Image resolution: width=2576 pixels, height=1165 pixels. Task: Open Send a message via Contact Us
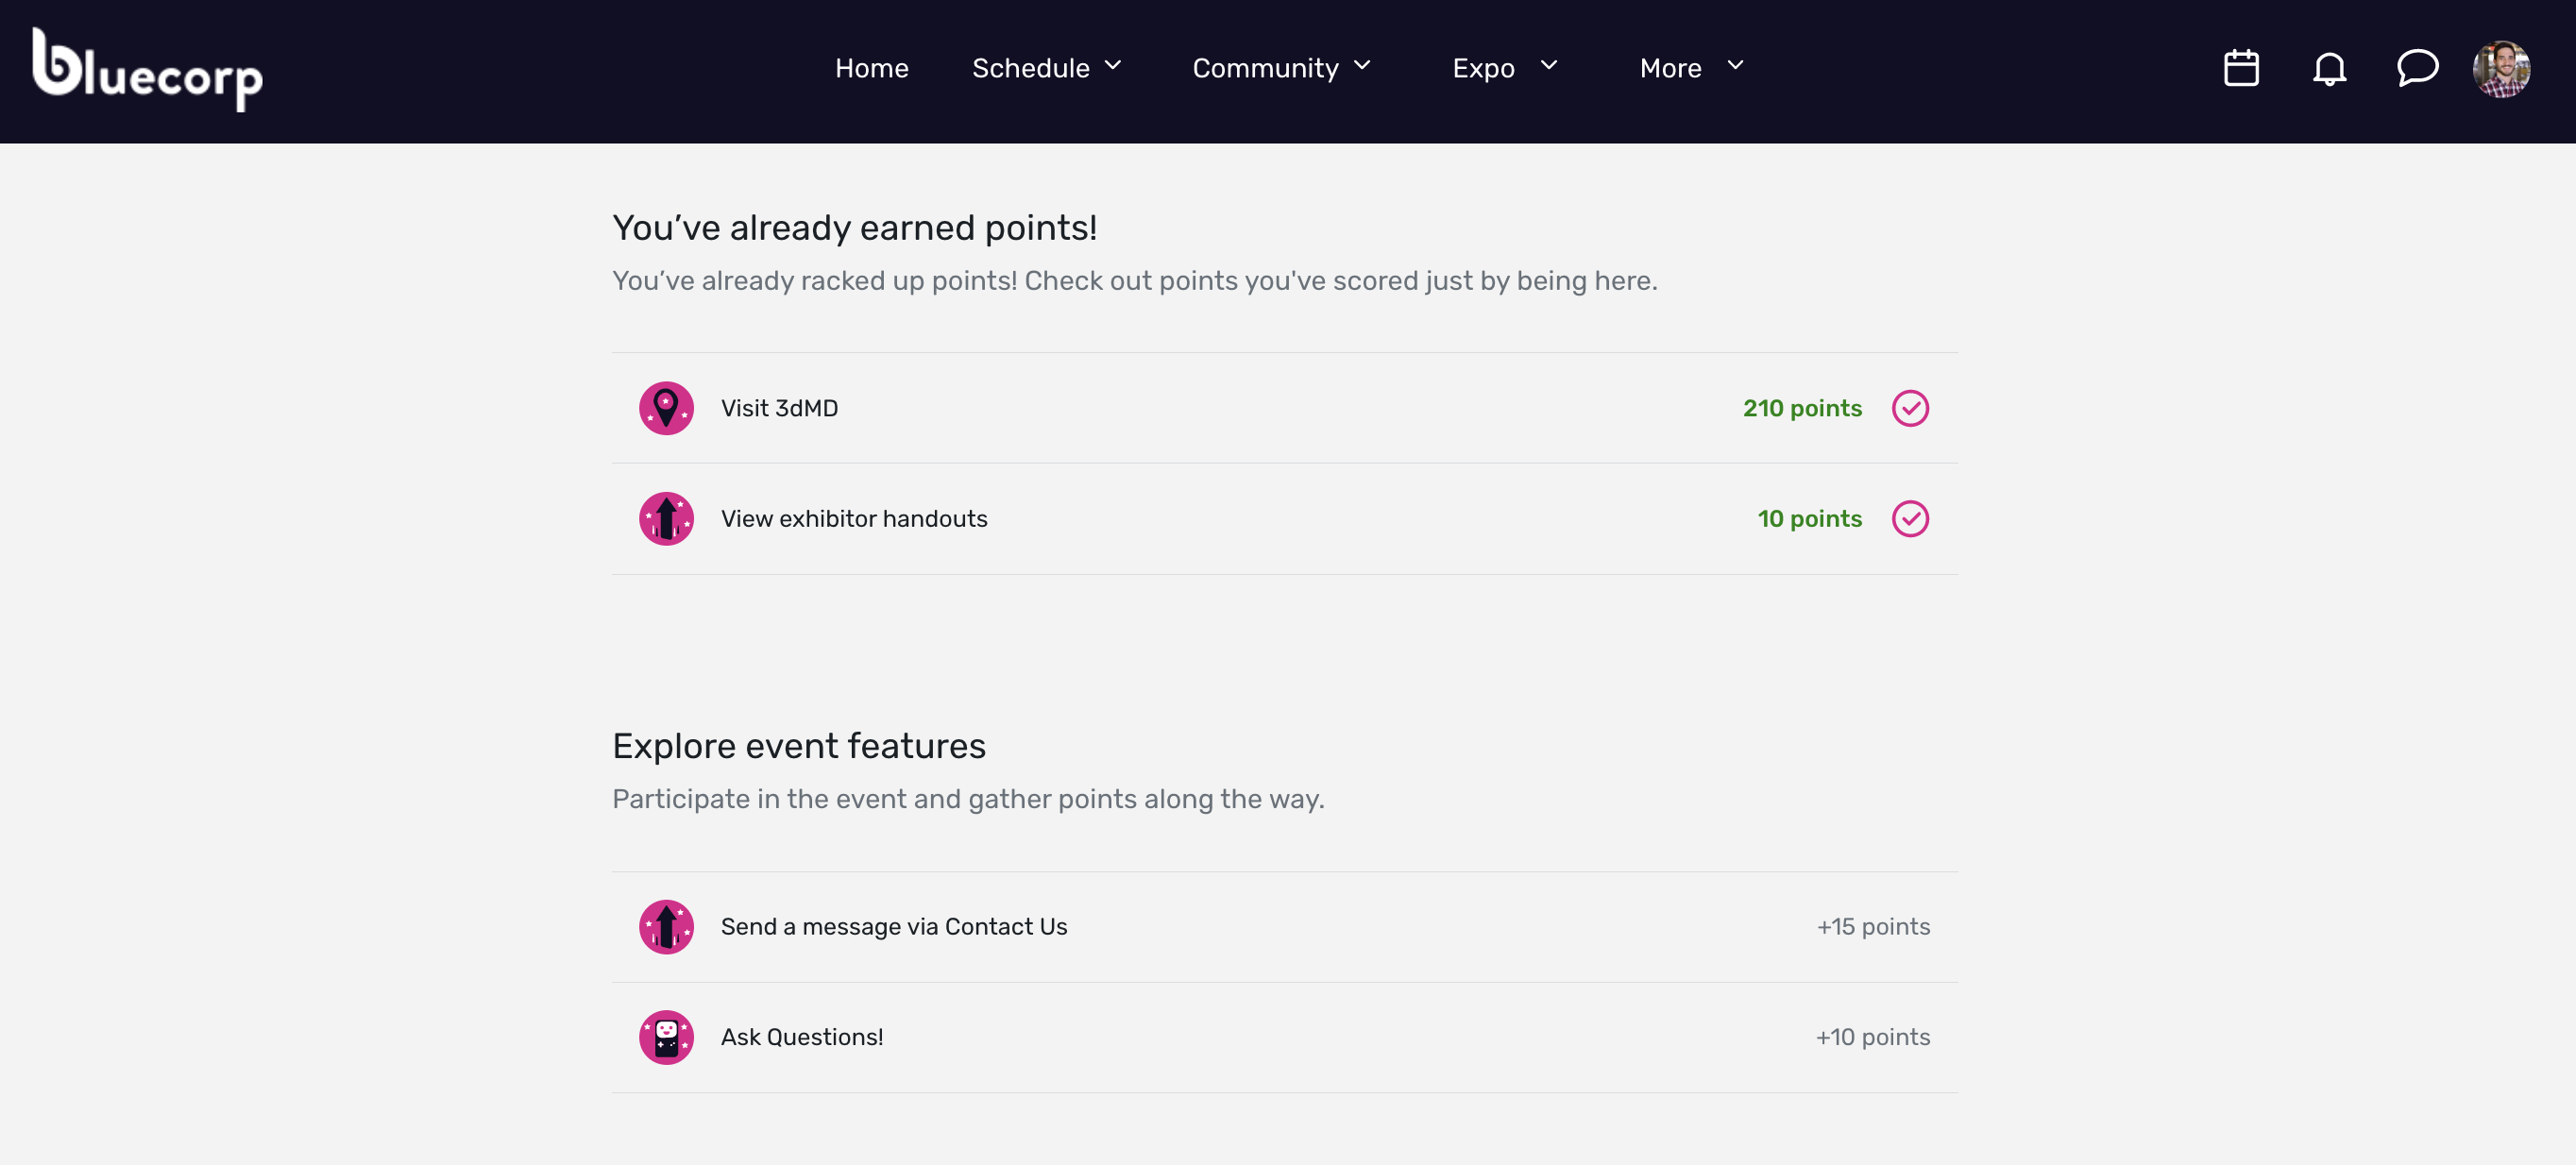(x=893, y=926)
